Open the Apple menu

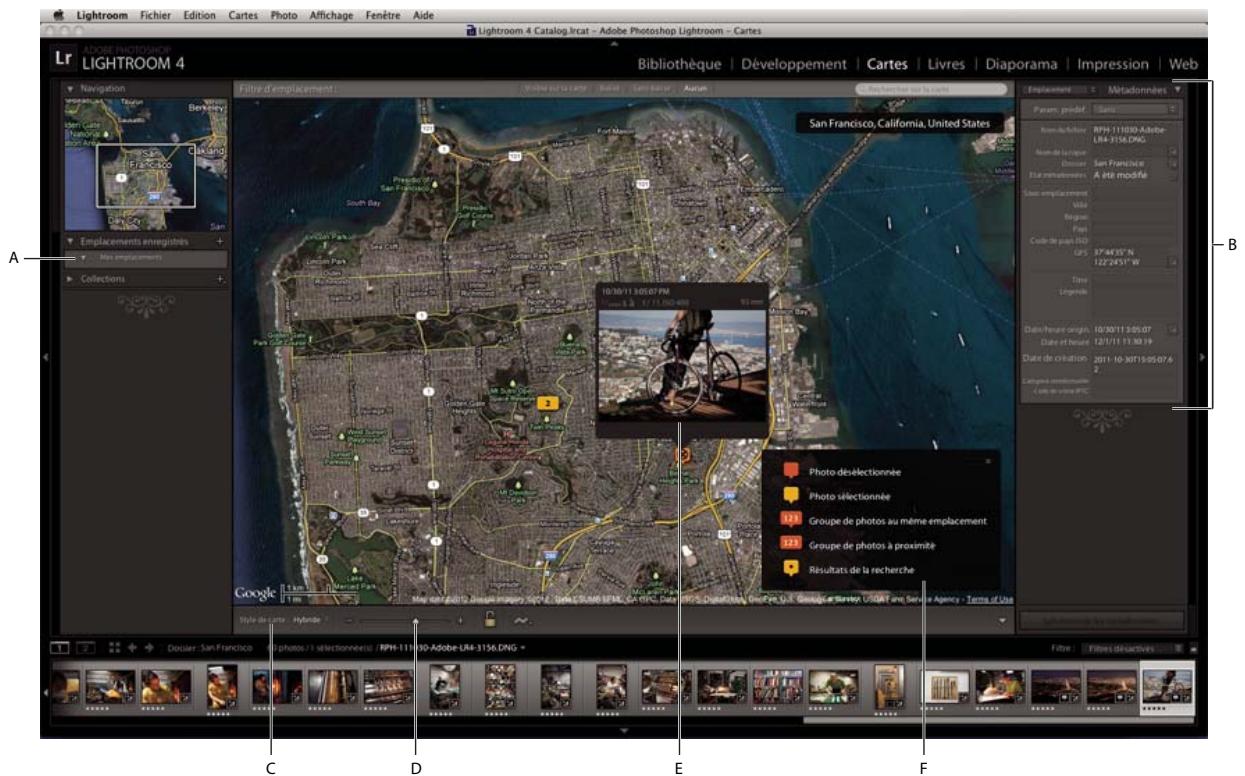click(59, 16)
